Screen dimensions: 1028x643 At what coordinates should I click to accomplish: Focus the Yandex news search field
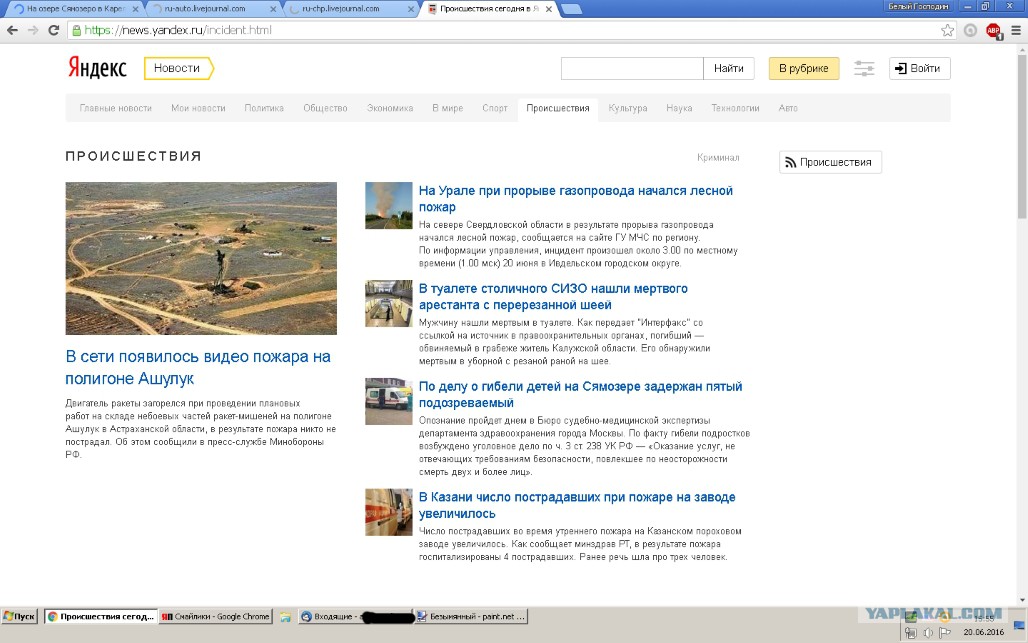tap(632, 68)
